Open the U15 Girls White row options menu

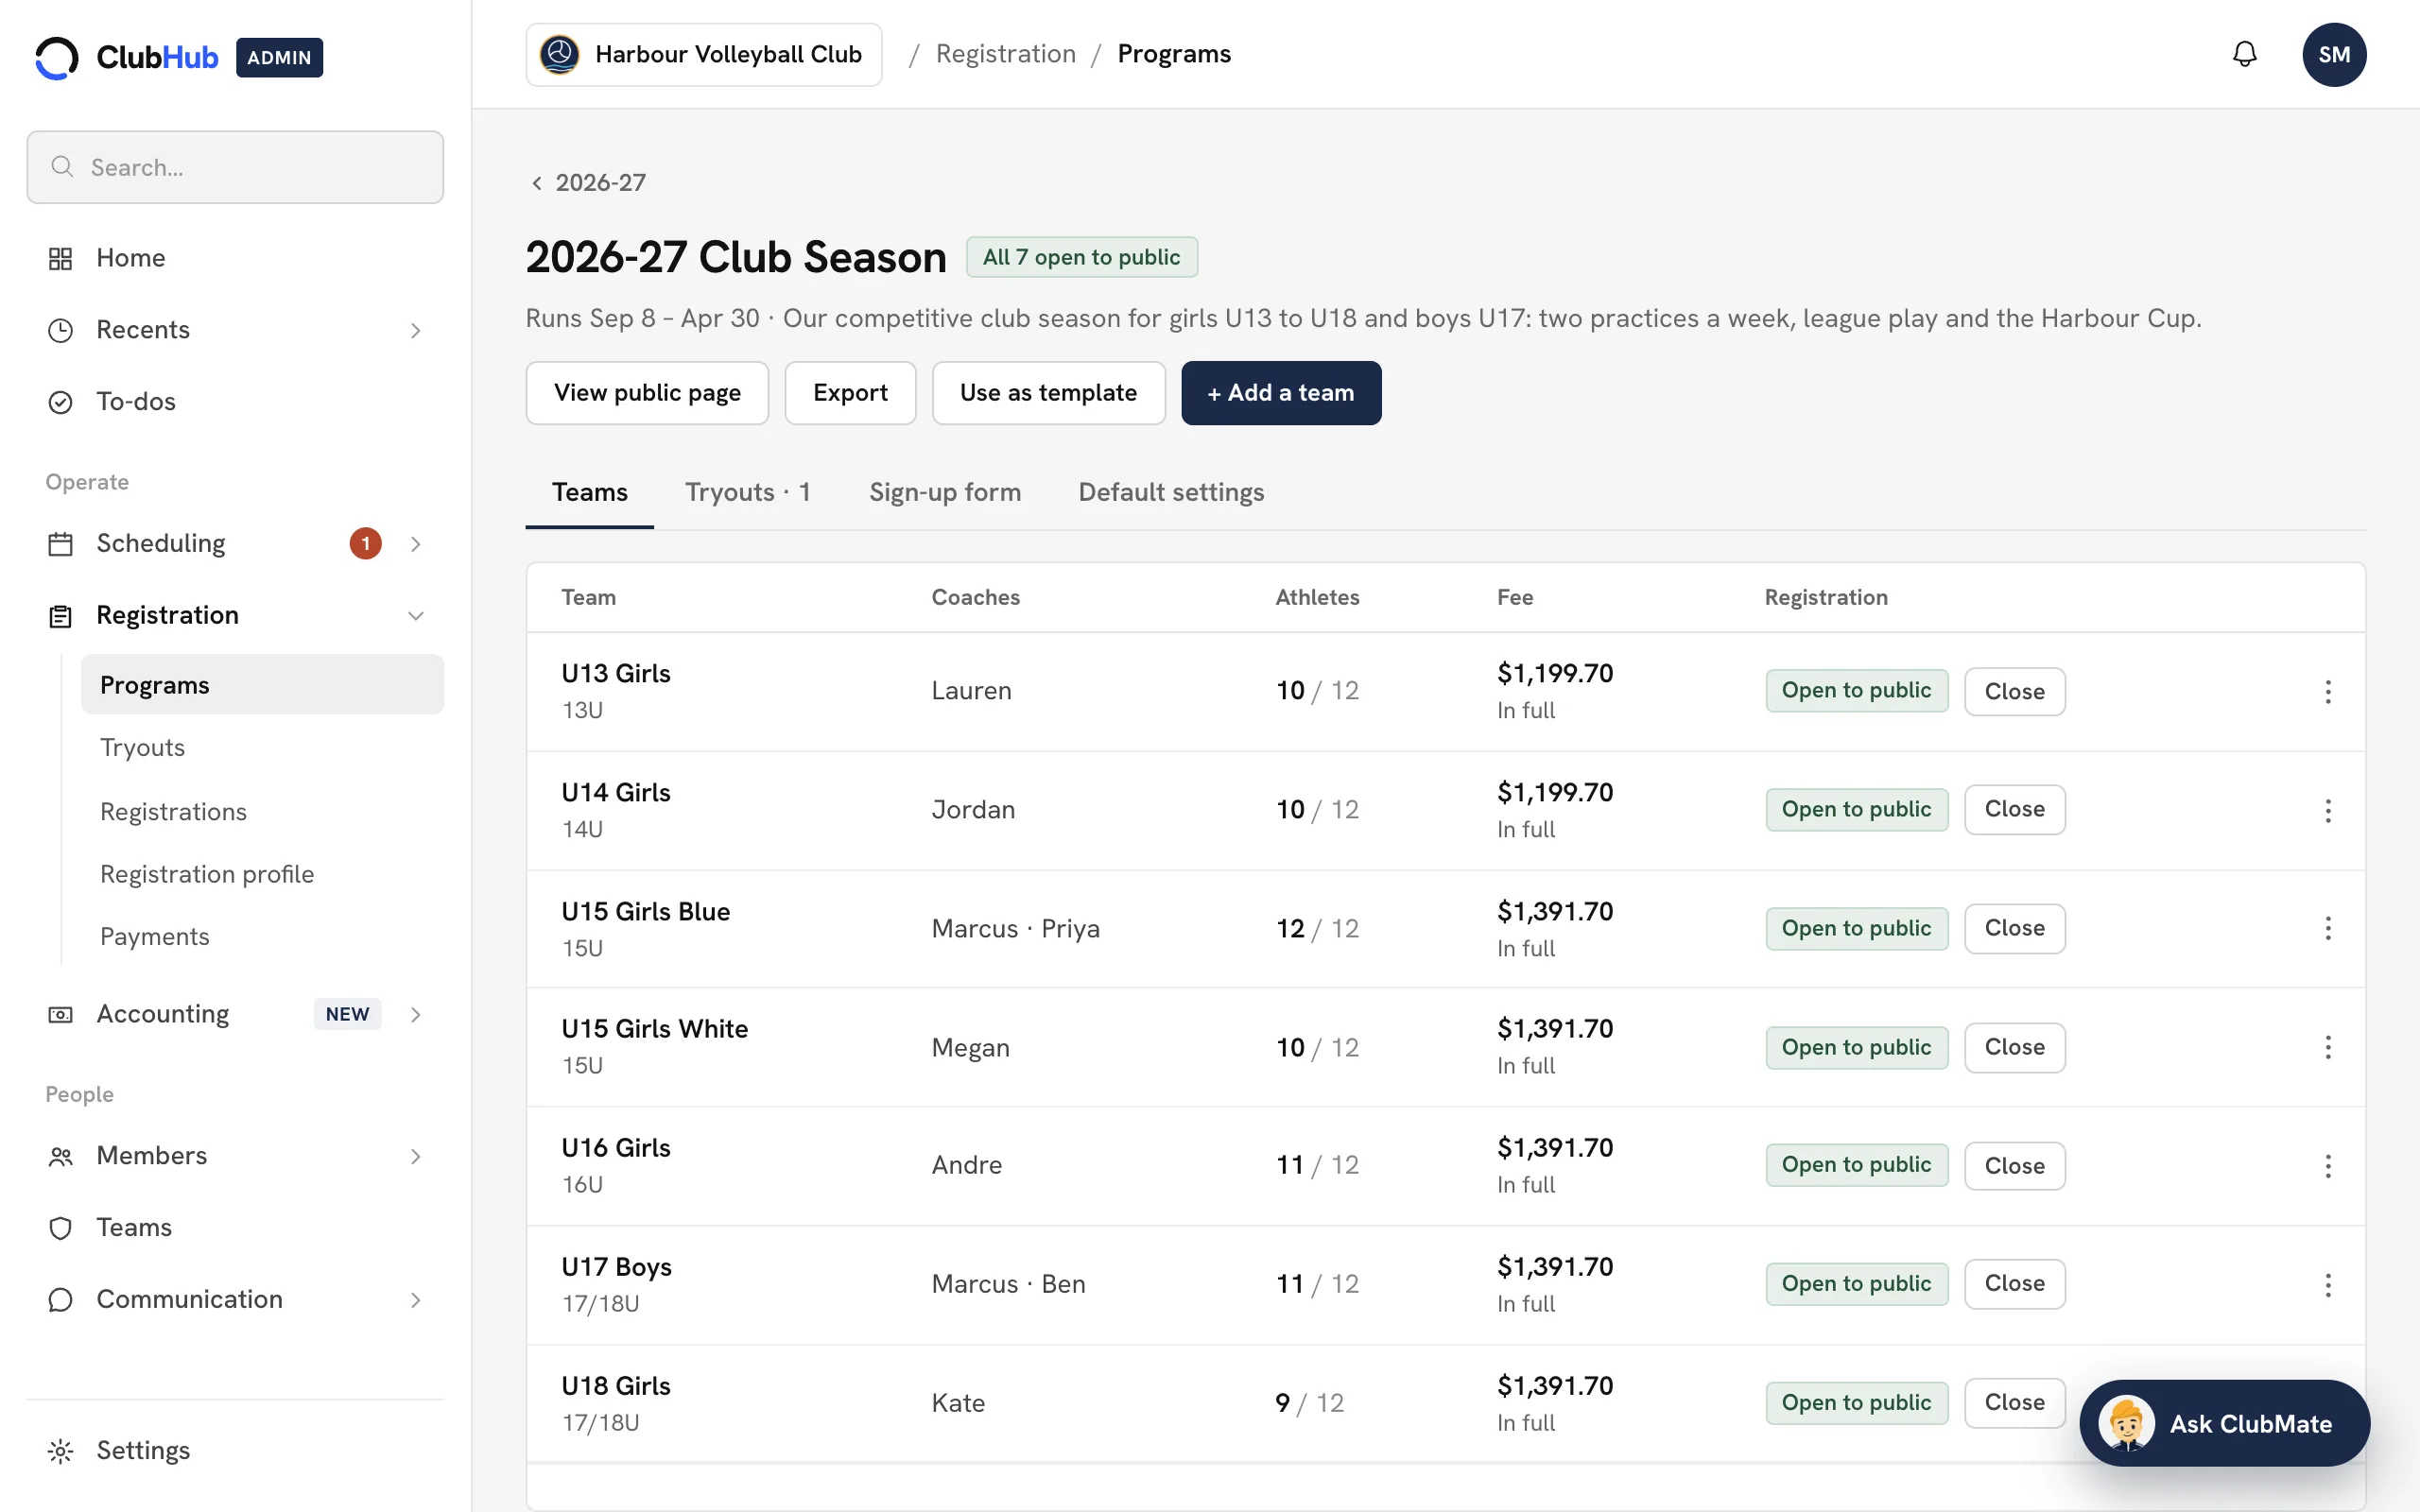[x=2328, y=1048]
